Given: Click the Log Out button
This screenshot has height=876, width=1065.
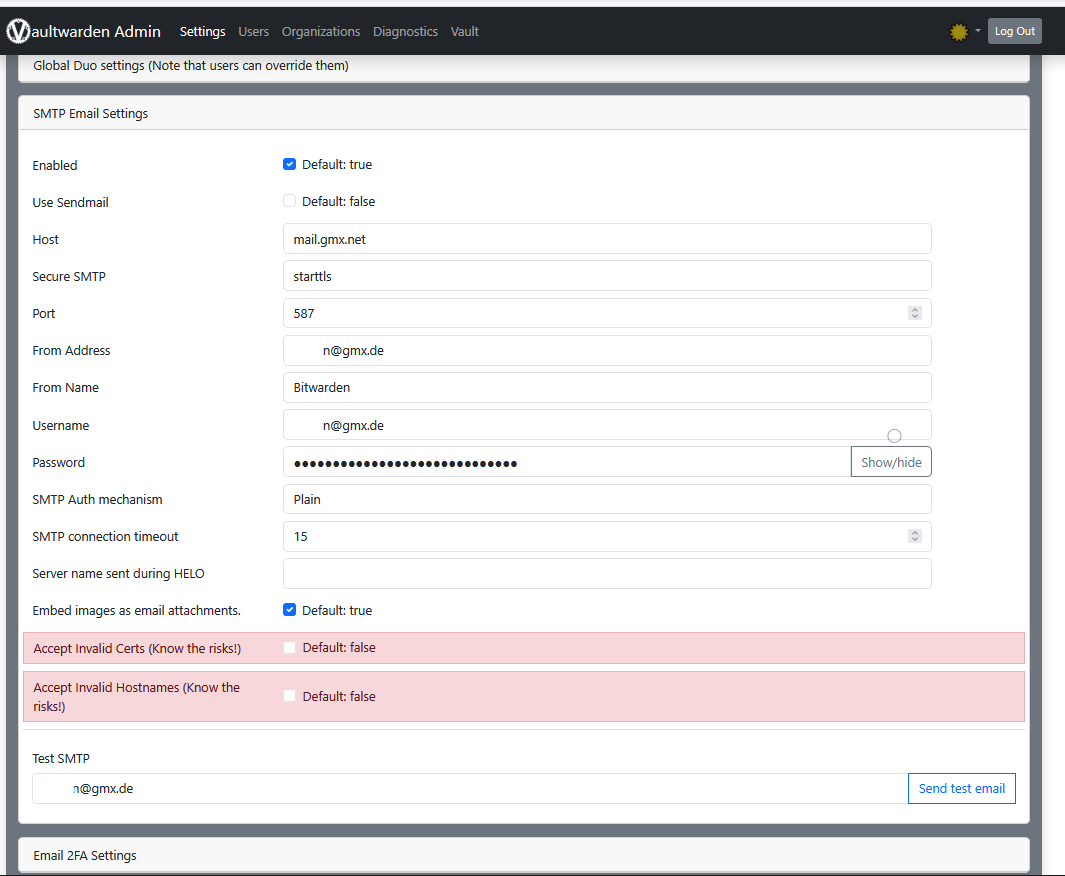Looking at the screenshot, I should tap(1015, 31).
